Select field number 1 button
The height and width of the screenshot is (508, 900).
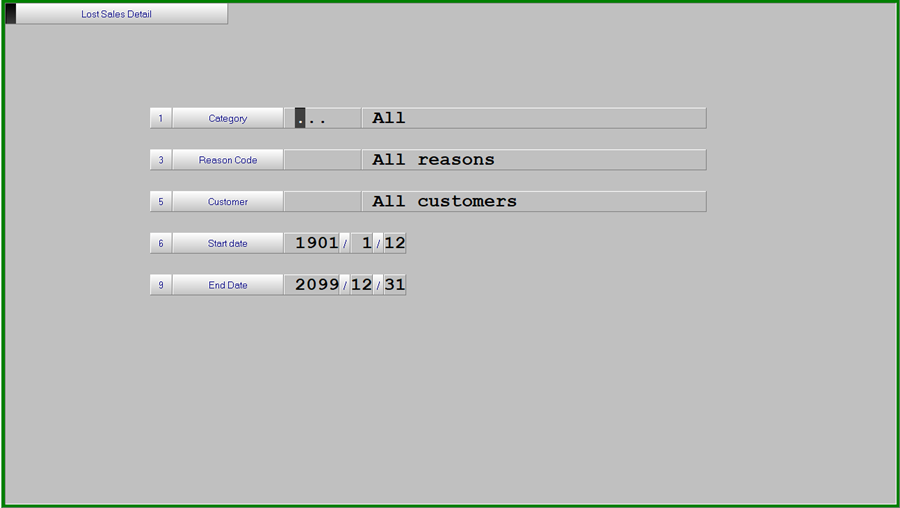click(x=161, y=118)
